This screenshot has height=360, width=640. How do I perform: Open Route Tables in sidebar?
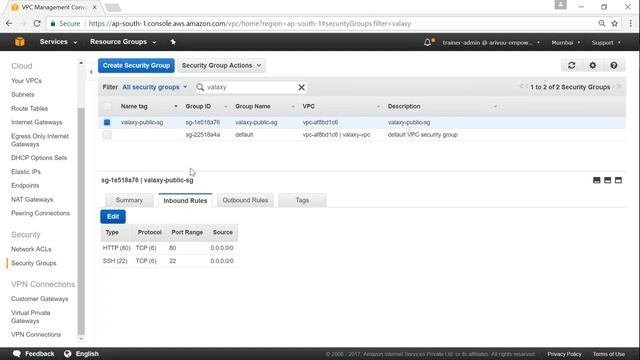pos(29,109)
